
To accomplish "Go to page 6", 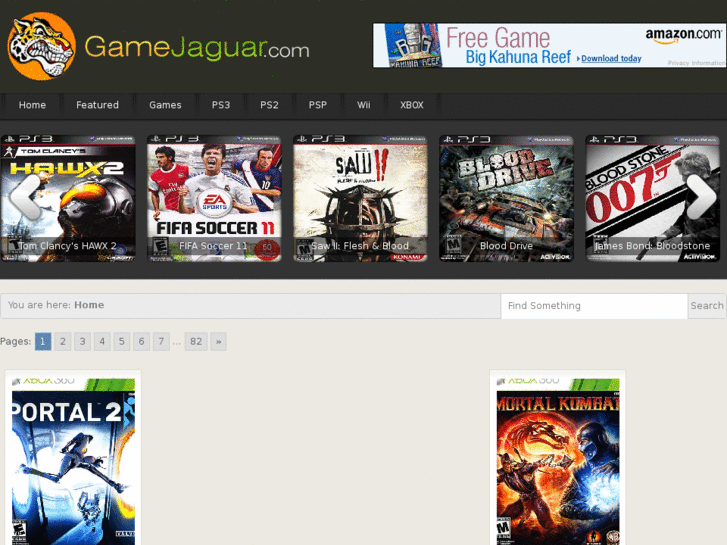I will coord(141,342).
